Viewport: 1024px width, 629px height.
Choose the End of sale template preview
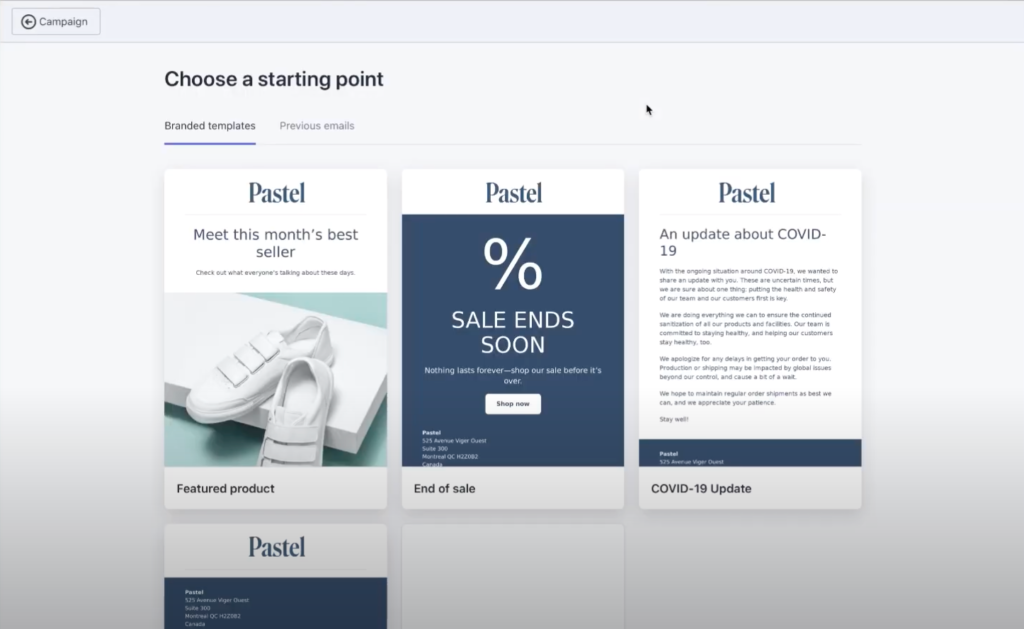click(513, 318)
